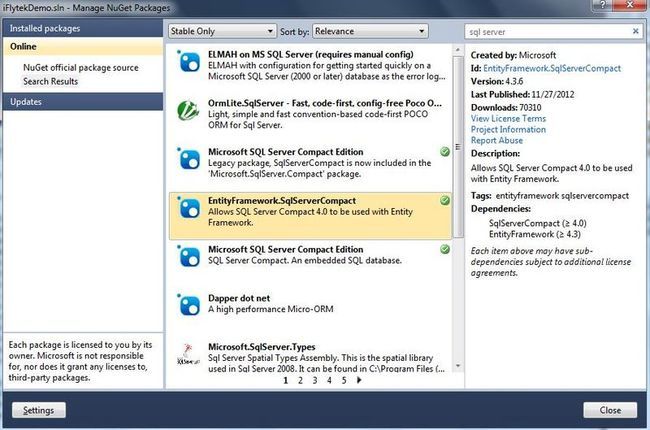Image resolution: width=650 pixels, height=430 pixels.
Task: Click the scroll down arrow of the package list
Action: (458, 366)
